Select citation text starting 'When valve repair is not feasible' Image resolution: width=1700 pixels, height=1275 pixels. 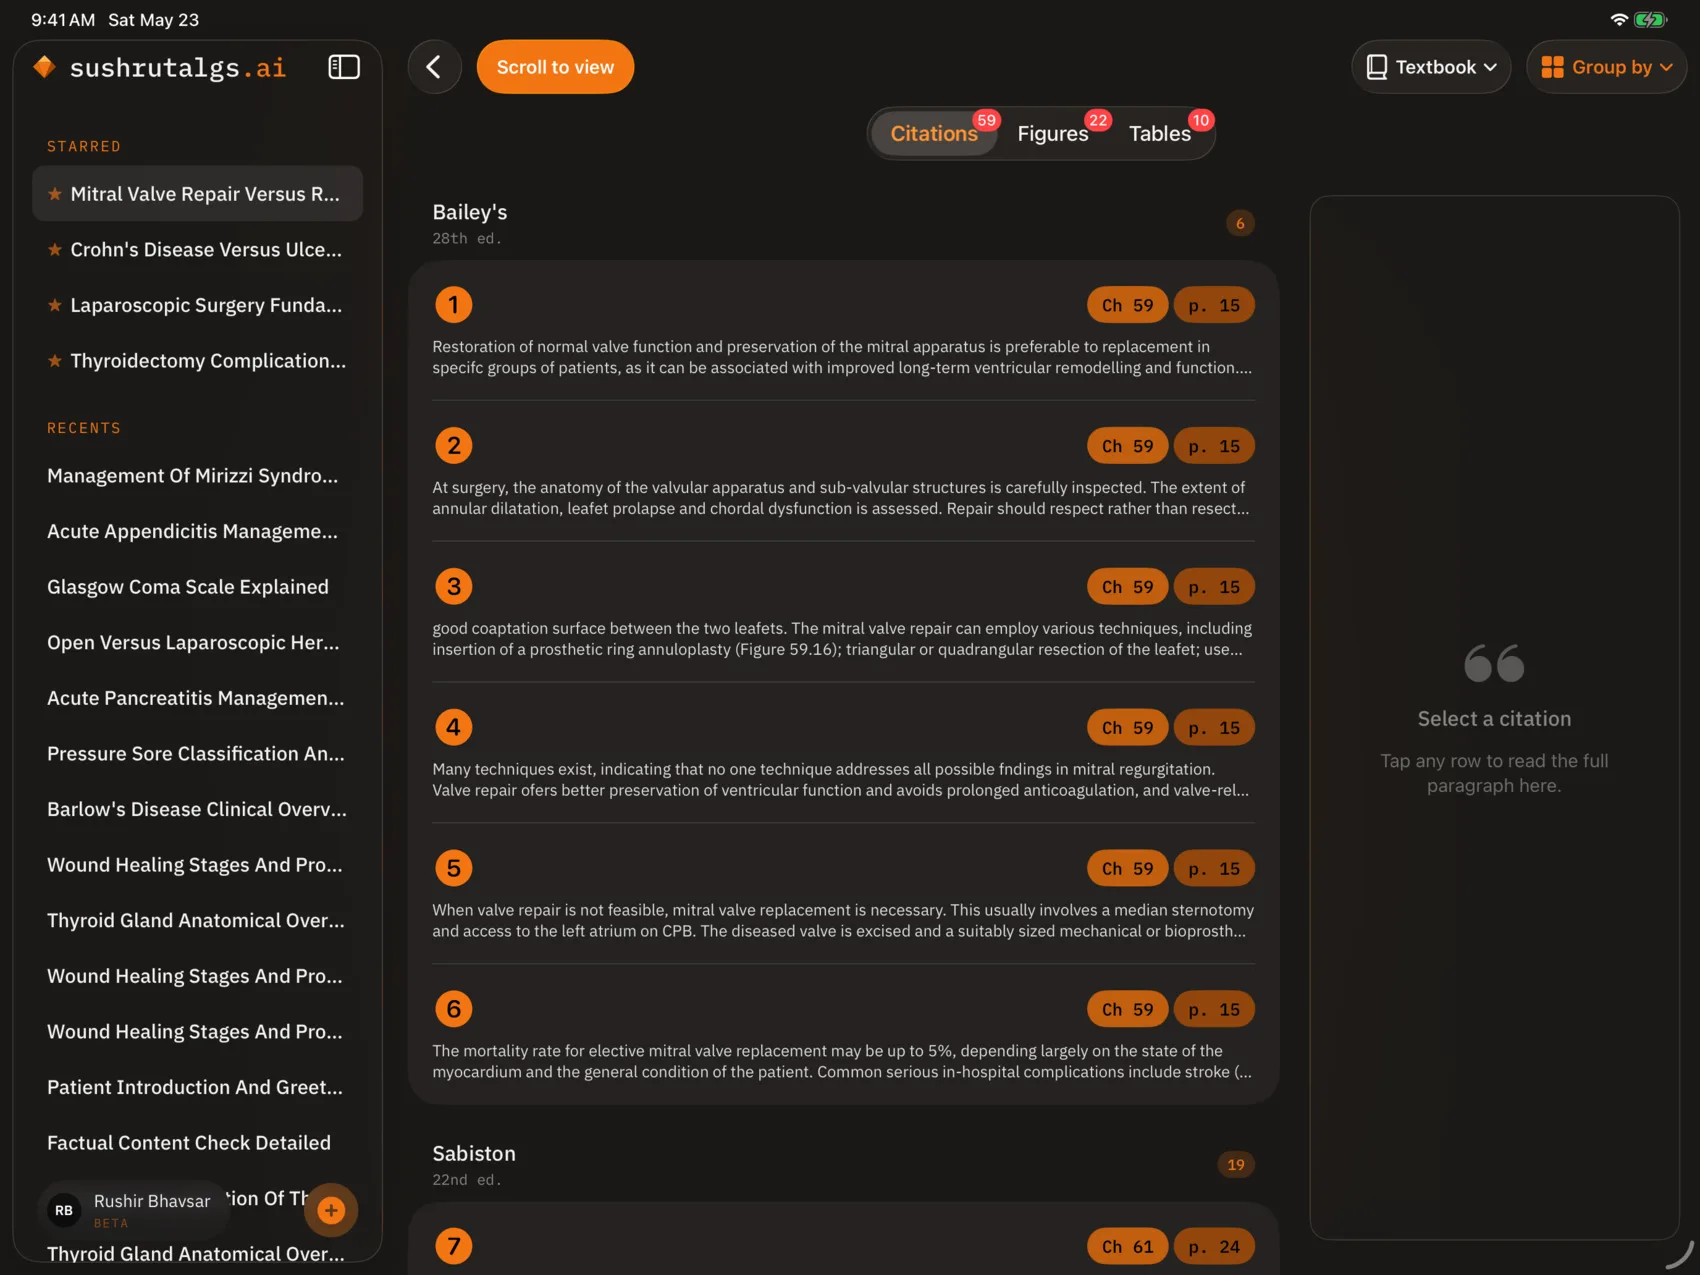pyautogui.click(x=842, y=920)
